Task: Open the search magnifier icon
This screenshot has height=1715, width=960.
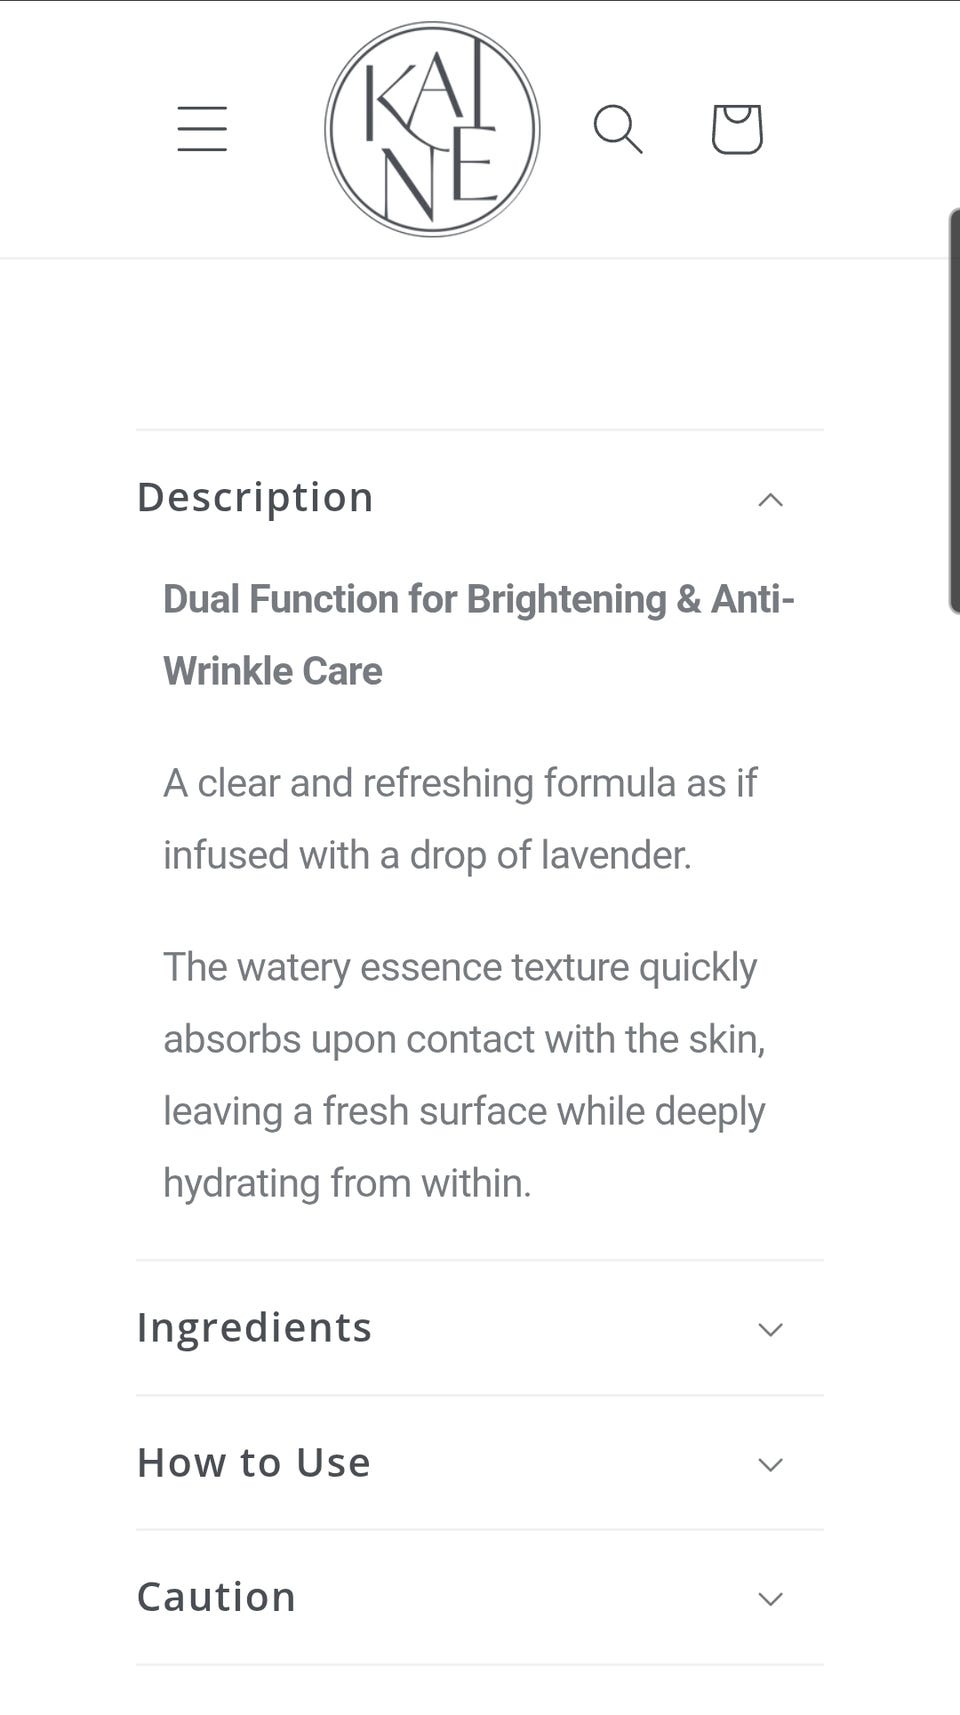Action: click(618, 129)
